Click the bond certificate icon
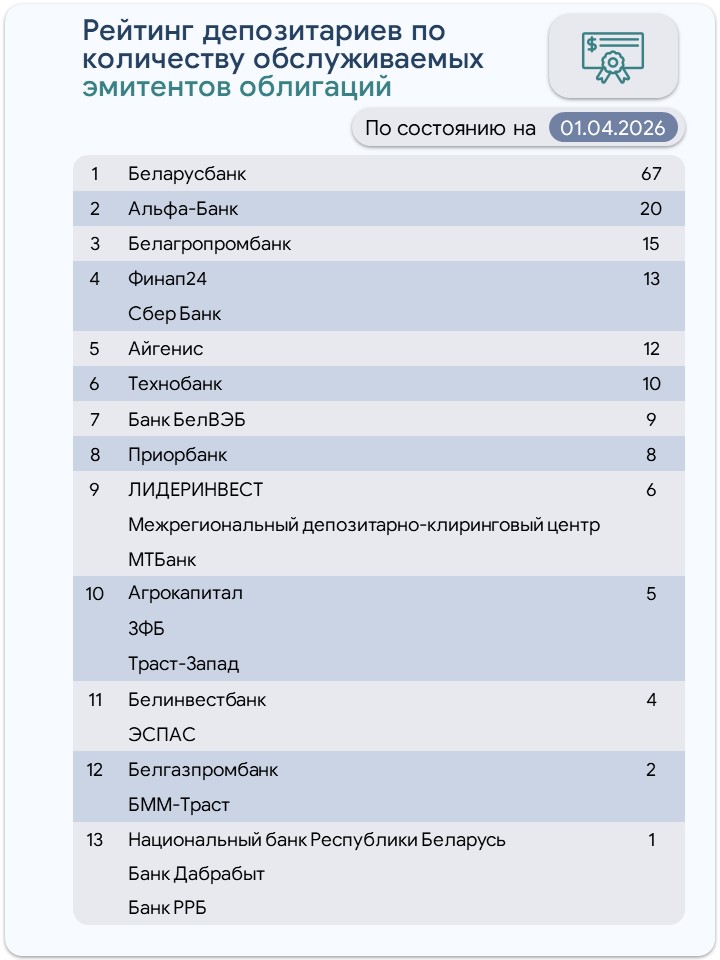Image resolution: width=720 pixels, height=960 pixels. coord(615,56)
